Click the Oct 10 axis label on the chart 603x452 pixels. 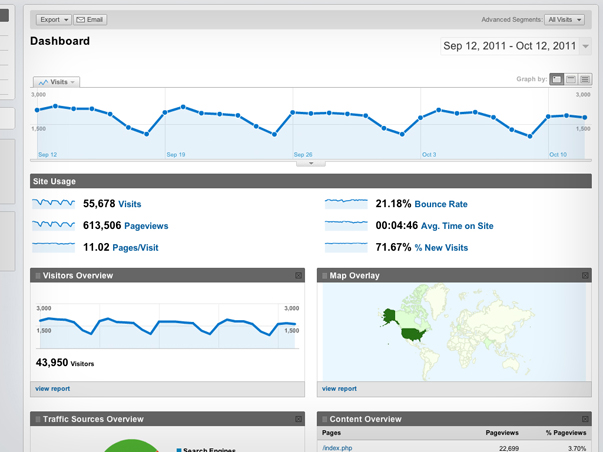point(558,155)
